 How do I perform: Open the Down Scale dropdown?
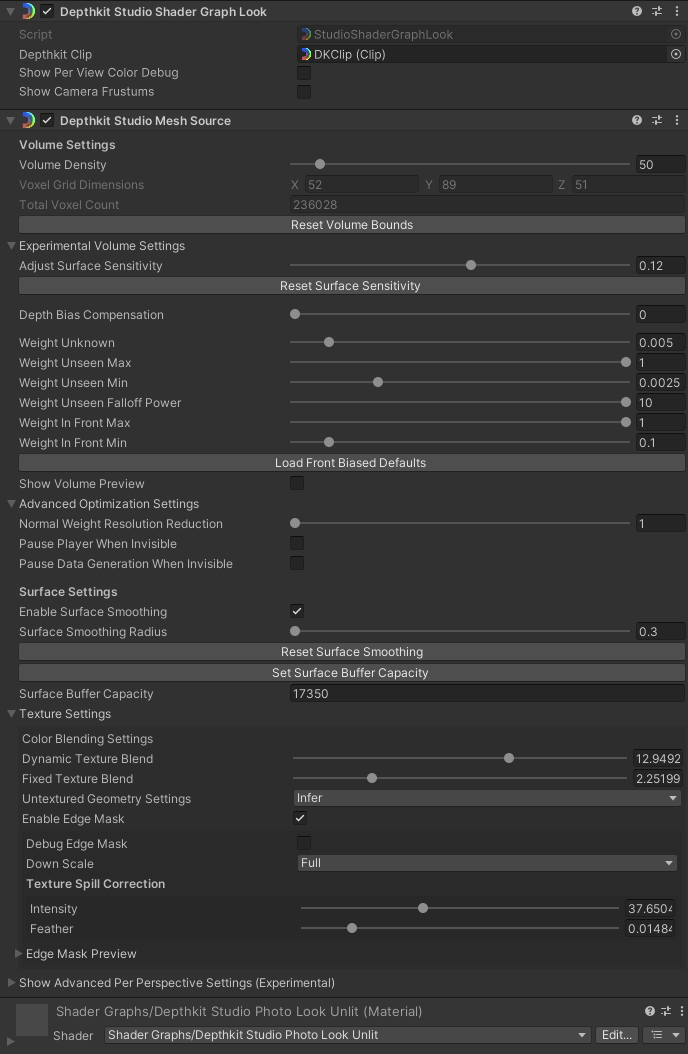click(487, 863)
